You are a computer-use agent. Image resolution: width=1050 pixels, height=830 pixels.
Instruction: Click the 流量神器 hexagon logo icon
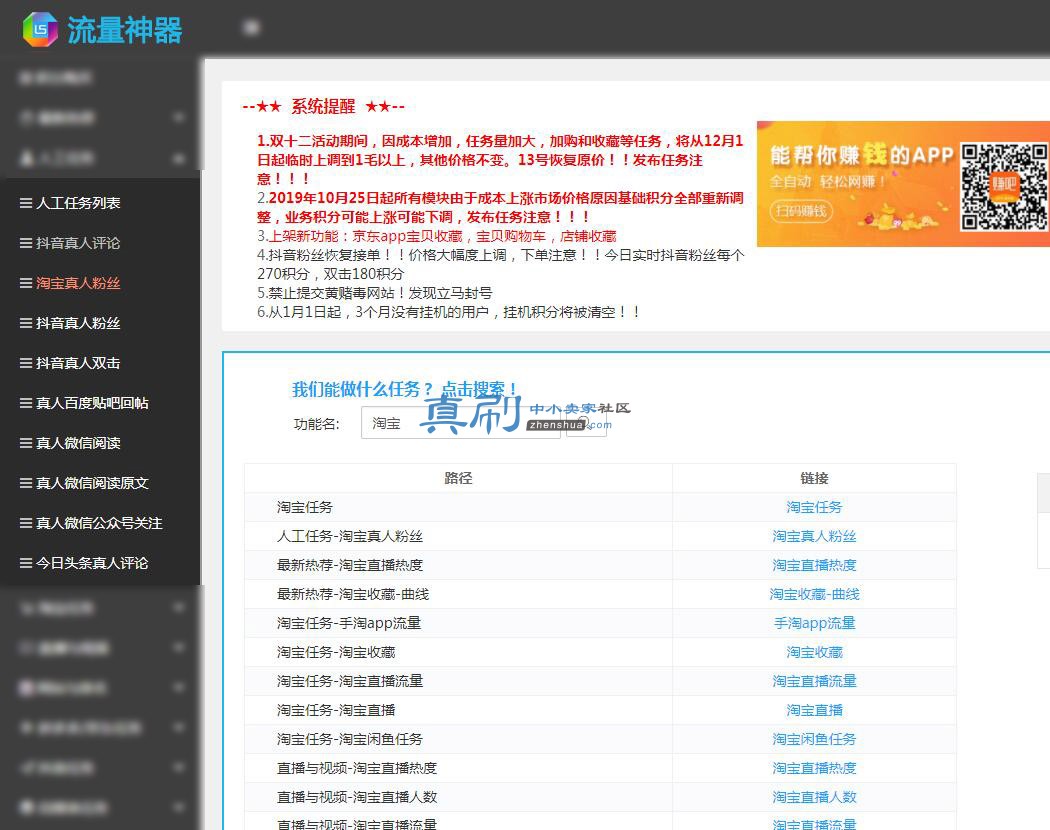click(x=40, y=29)
